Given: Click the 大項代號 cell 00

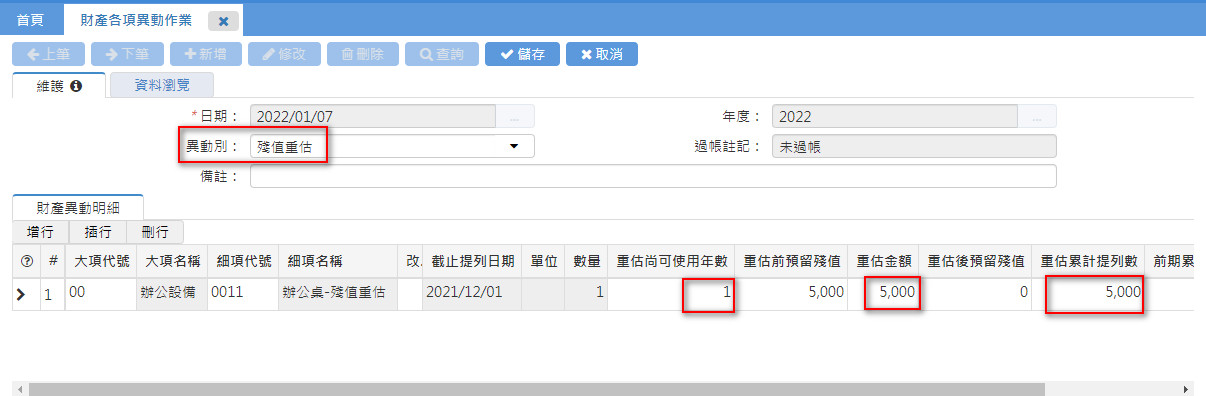Looking at the screenshot, I should point(101,294).
